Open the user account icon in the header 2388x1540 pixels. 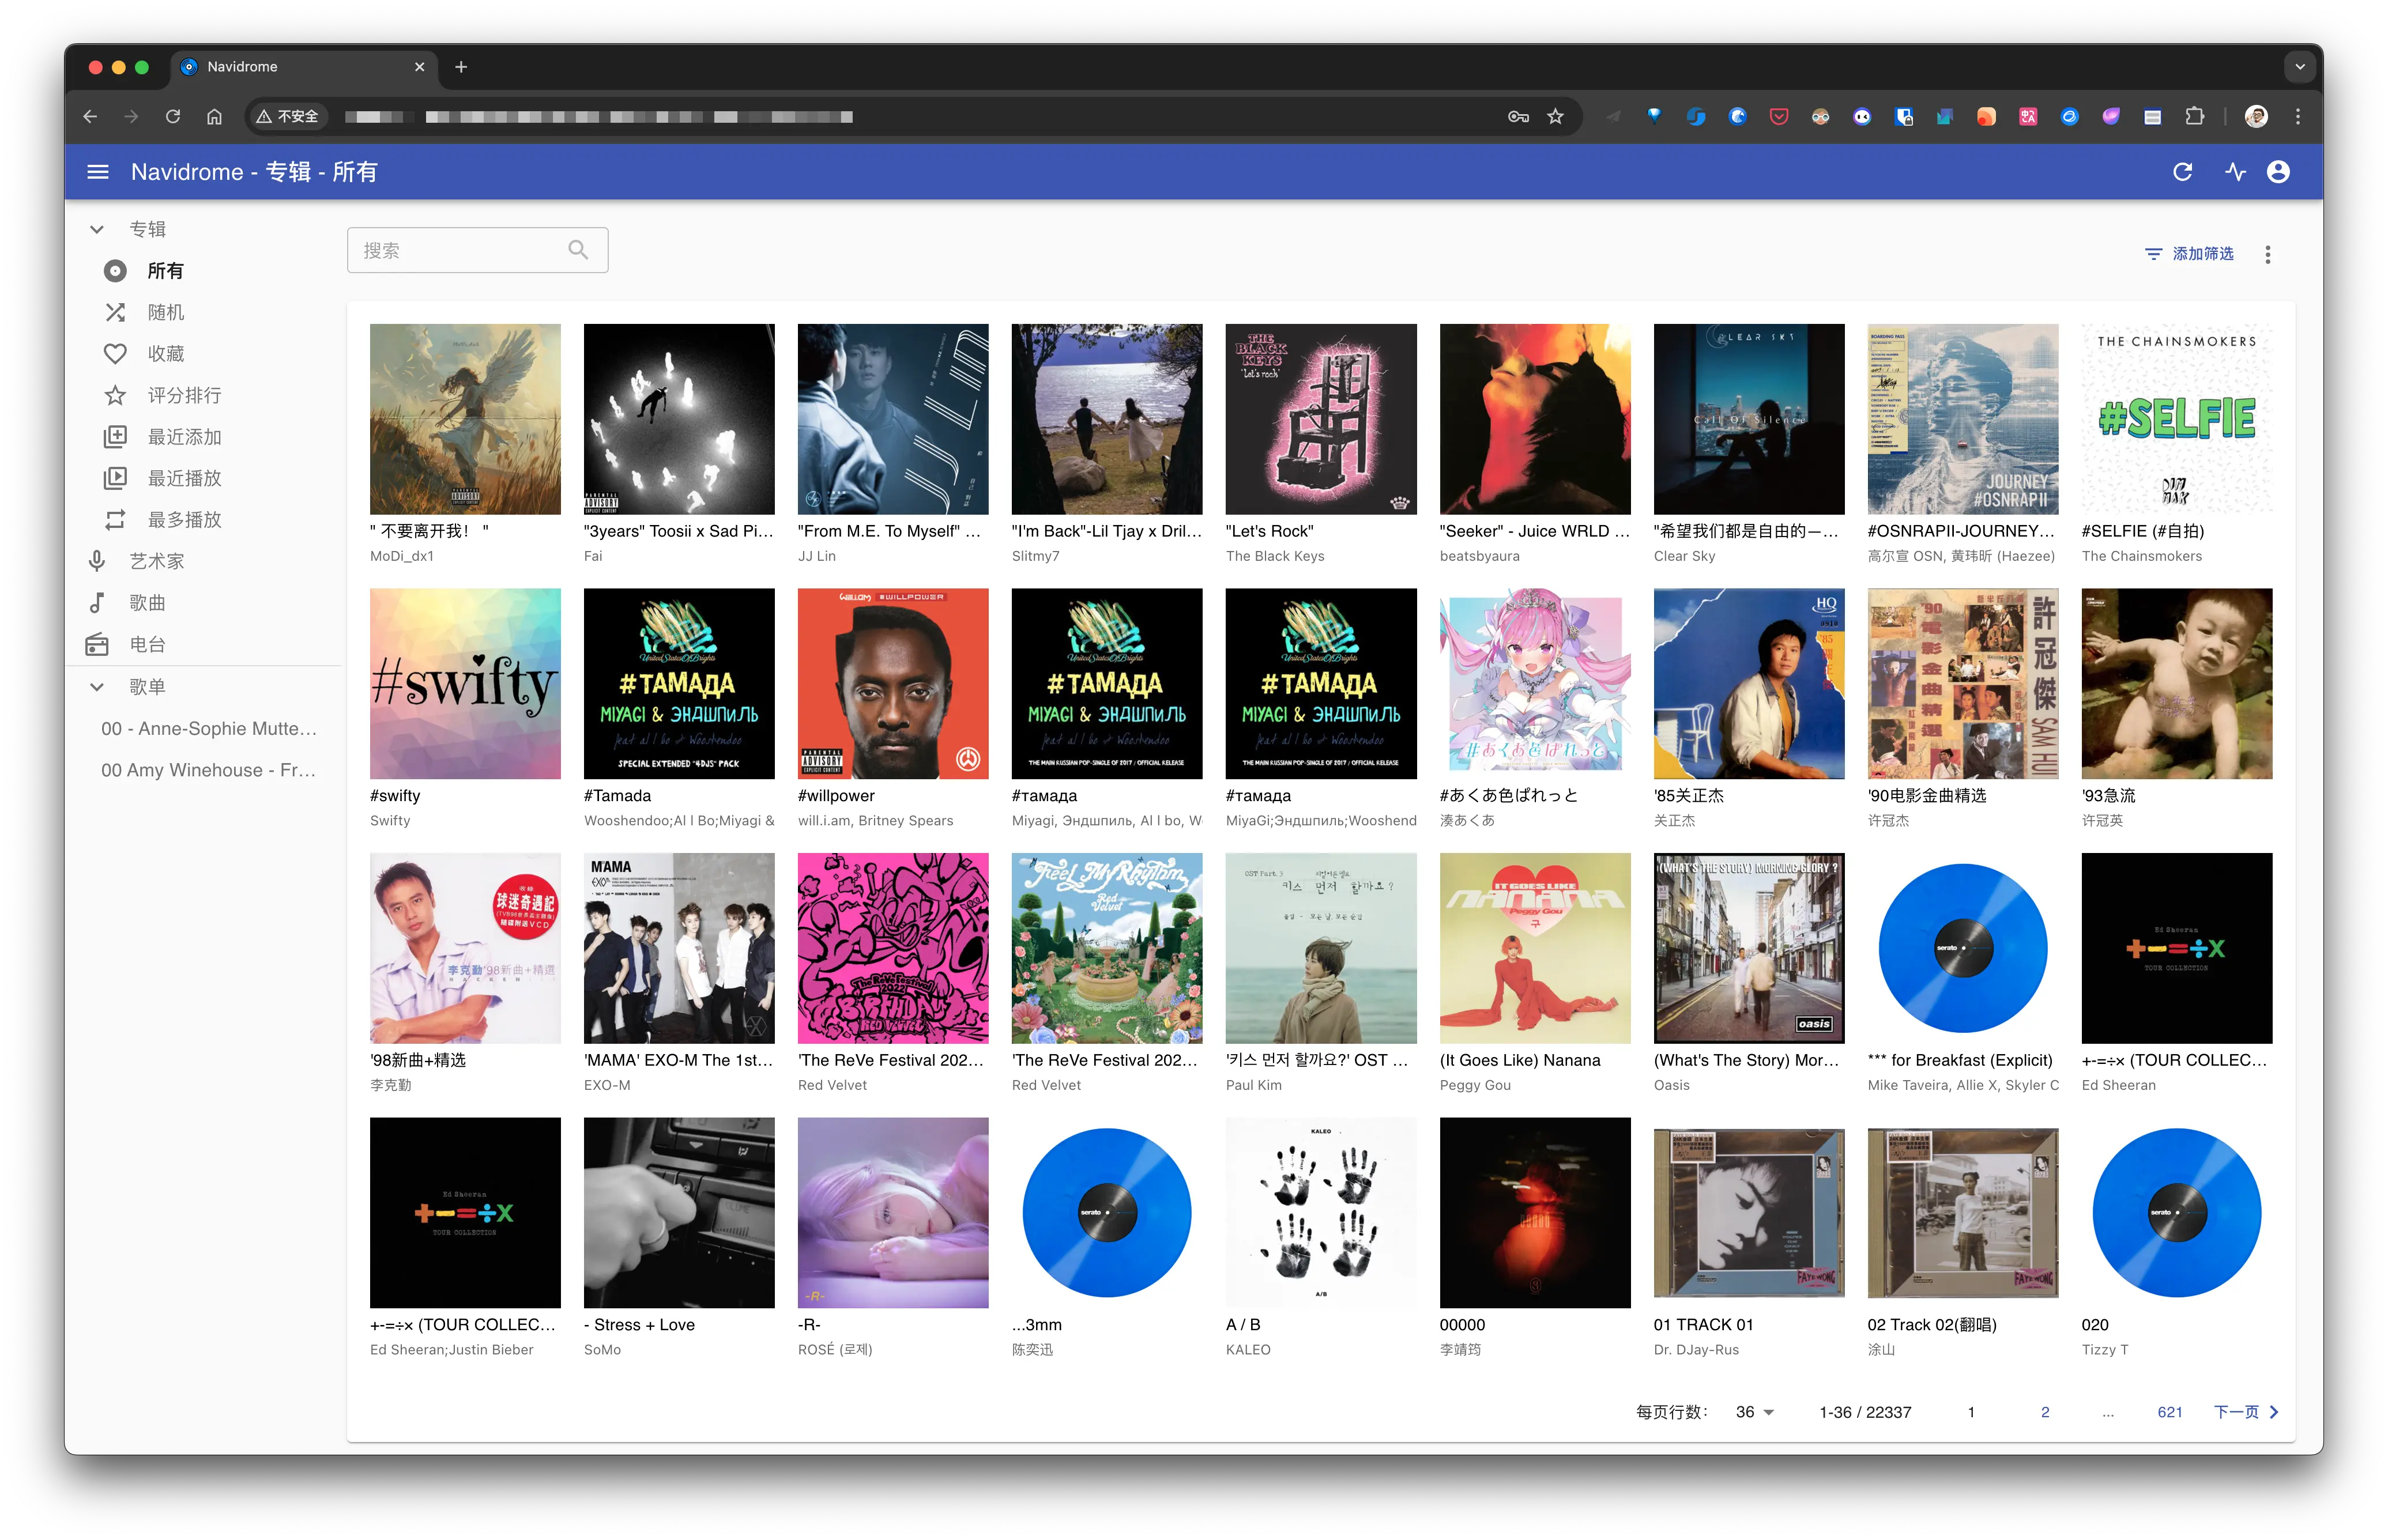point(2278,172)
